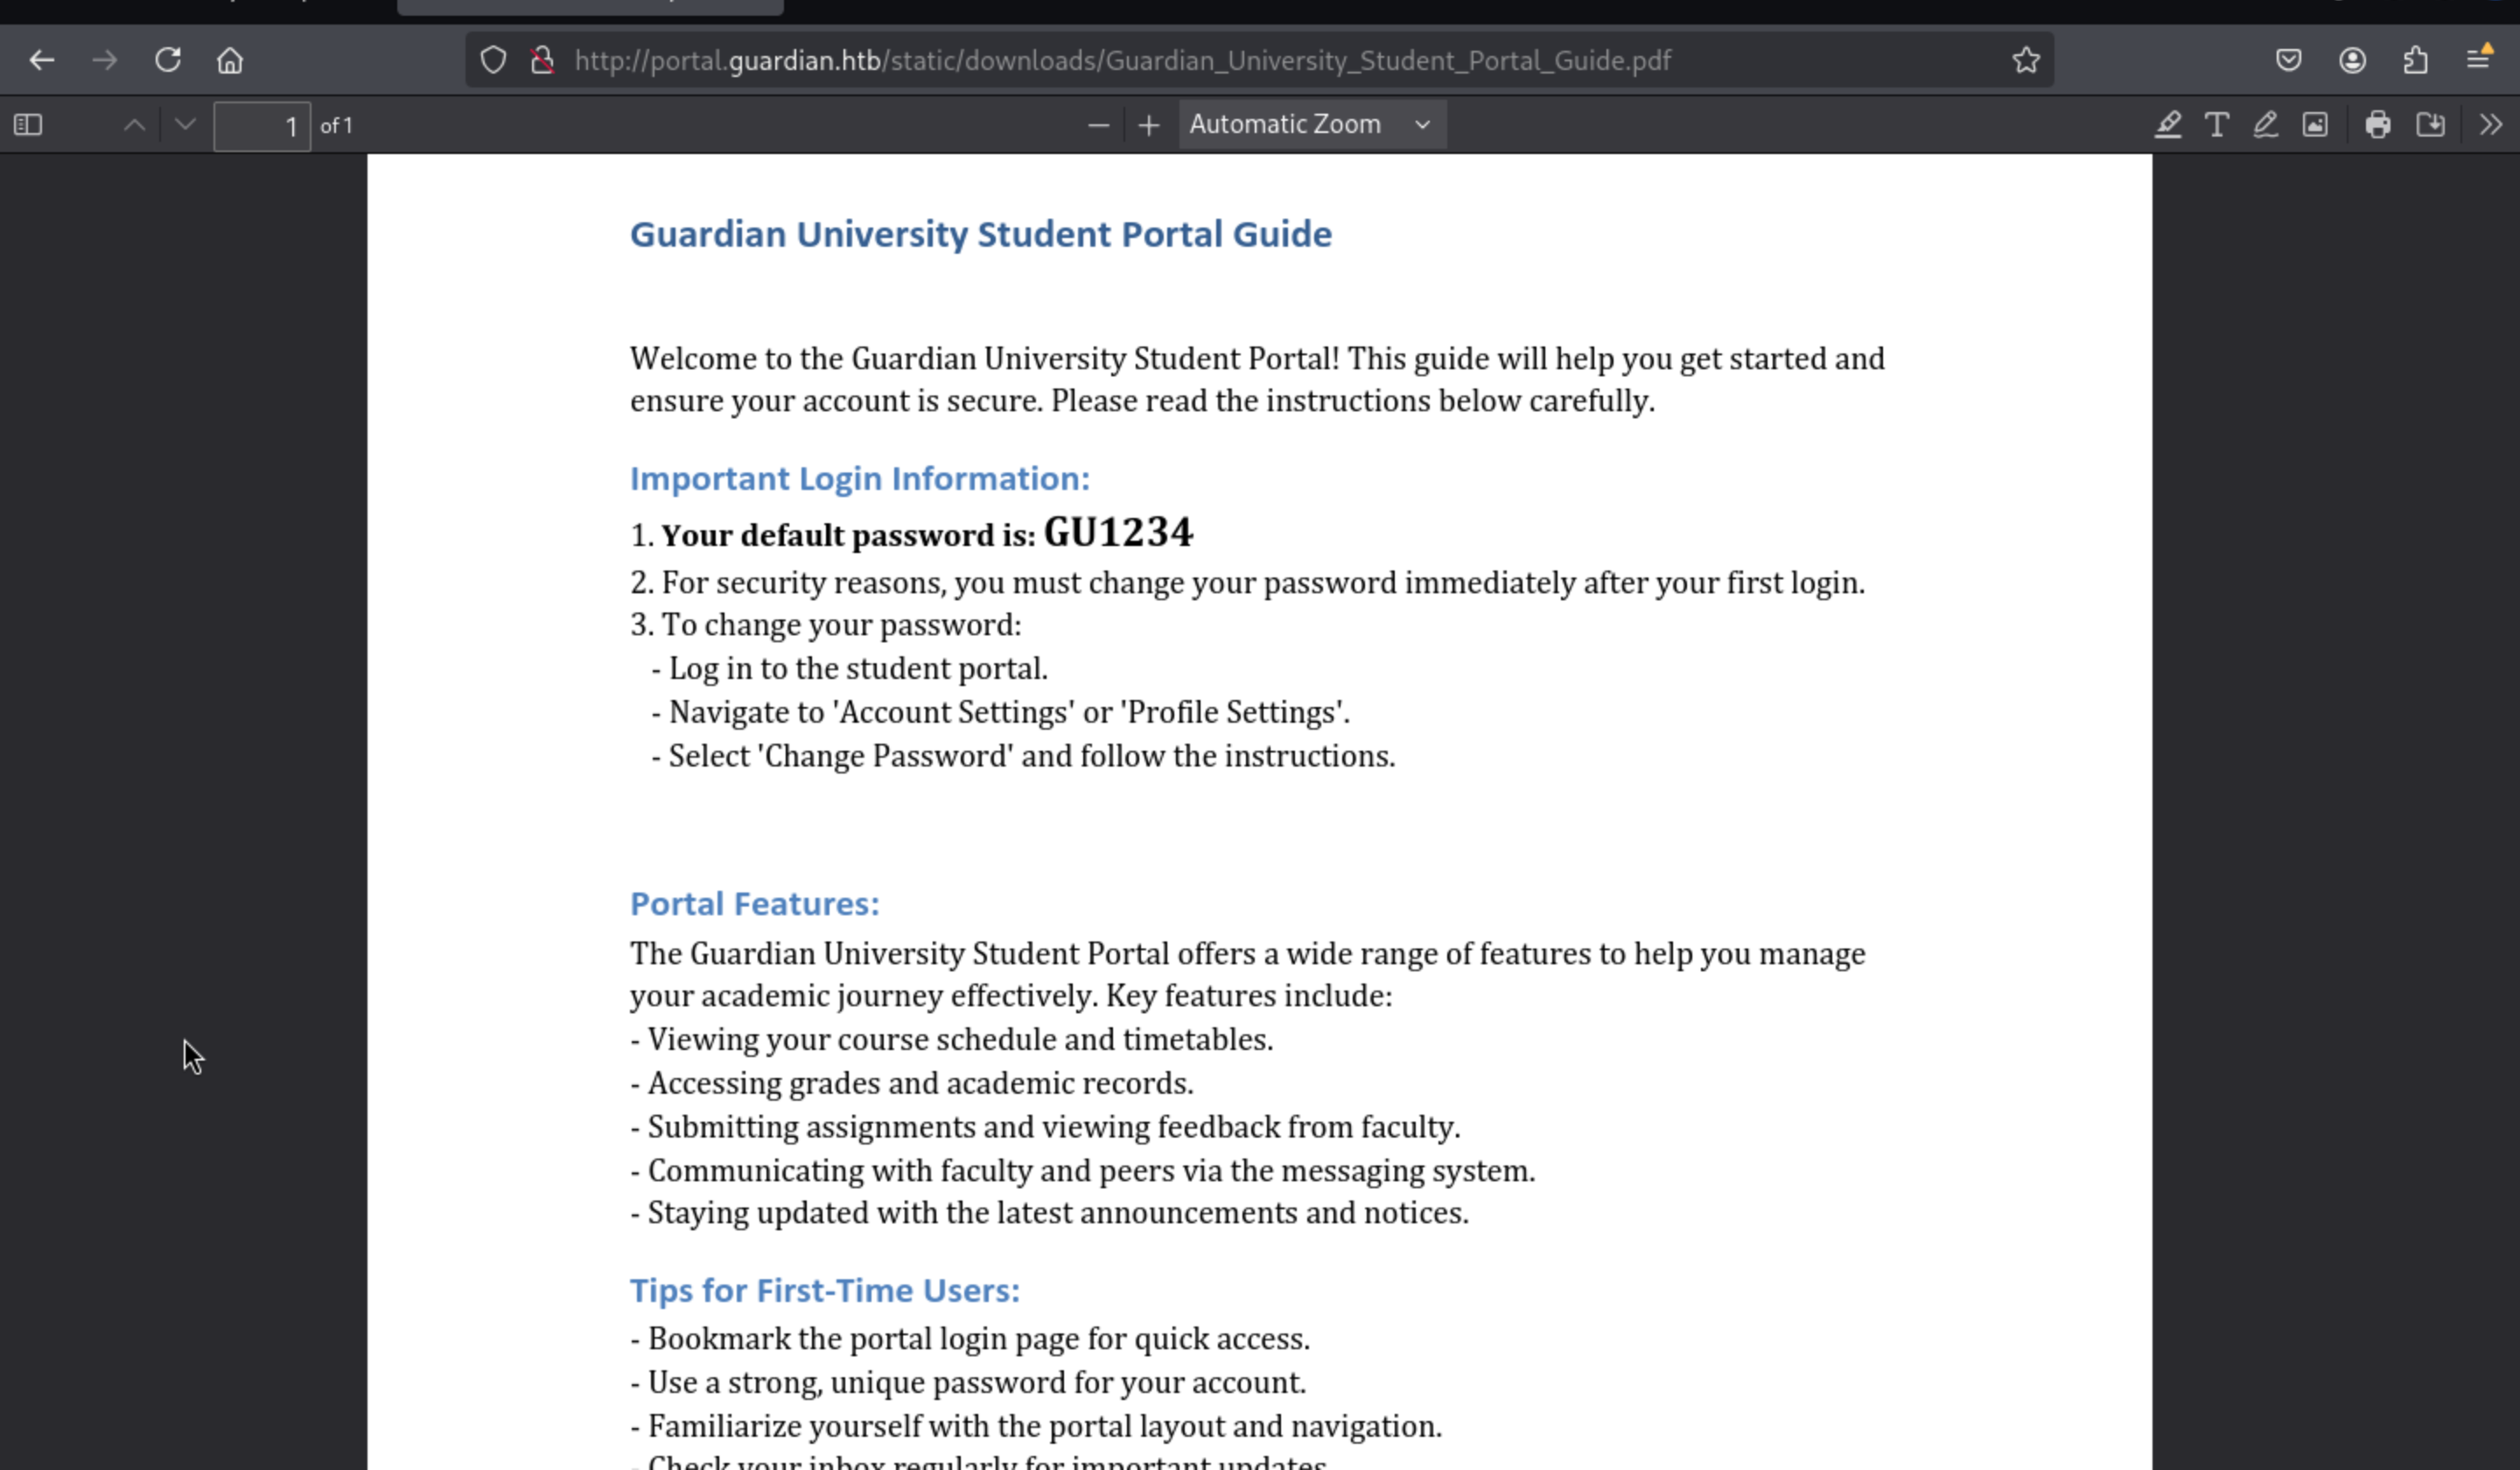
Task: Expand the PDF tools overflow menu
Action: click(2490, 125)
